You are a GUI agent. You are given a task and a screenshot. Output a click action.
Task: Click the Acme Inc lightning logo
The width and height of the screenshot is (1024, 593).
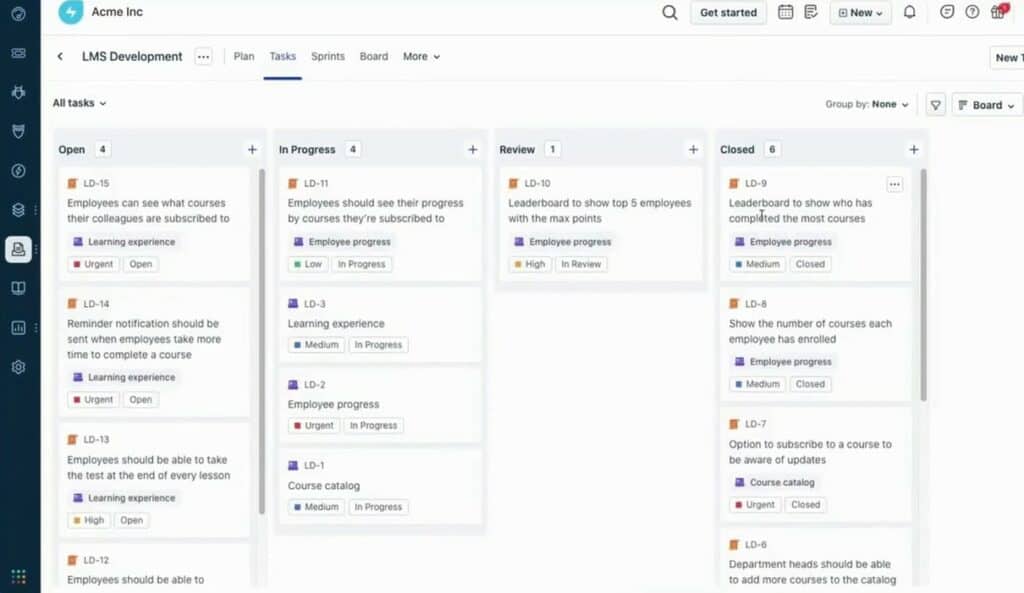(71, 12)
